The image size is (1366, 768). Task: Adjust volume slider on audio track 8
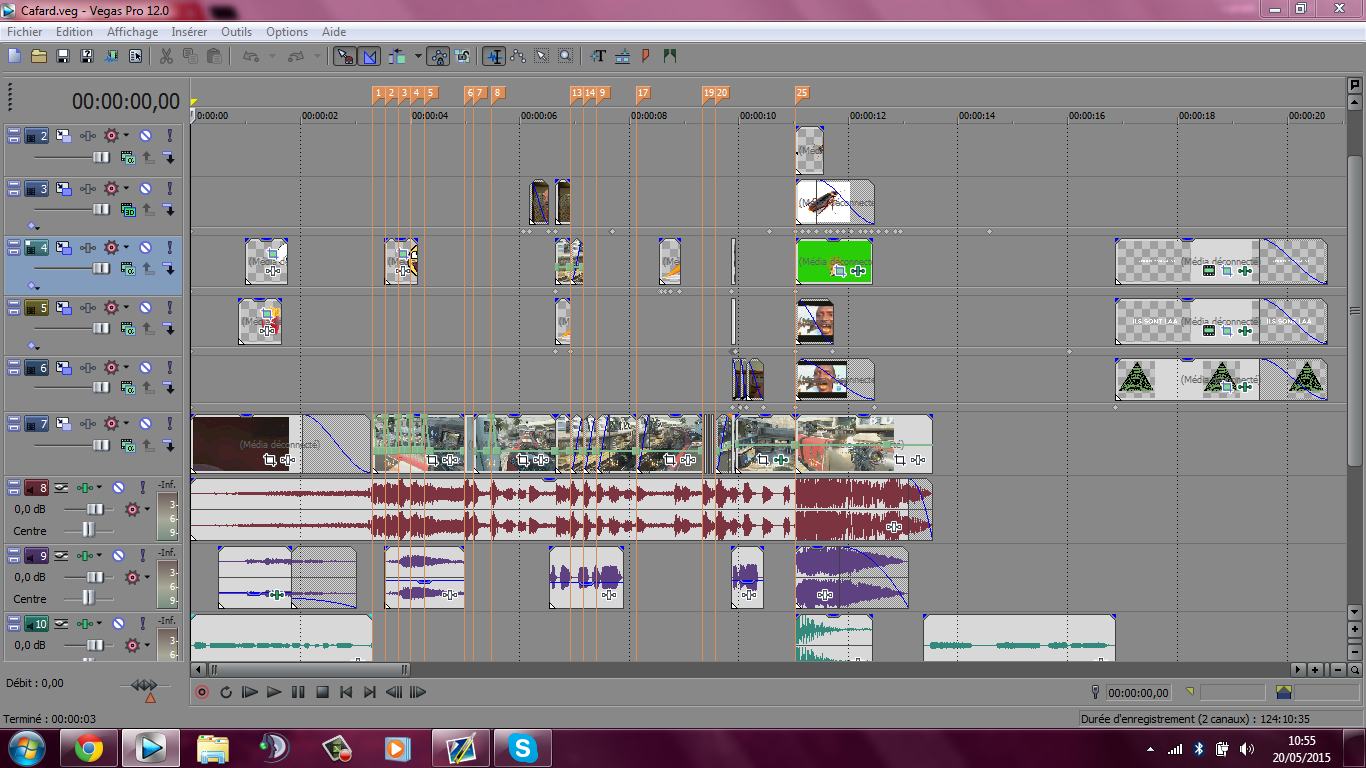pos(96,509)
